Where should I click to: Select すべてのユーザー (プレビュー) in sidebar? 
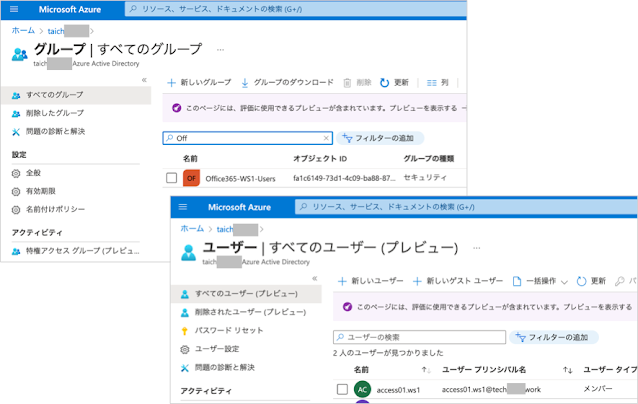(246, 294)
